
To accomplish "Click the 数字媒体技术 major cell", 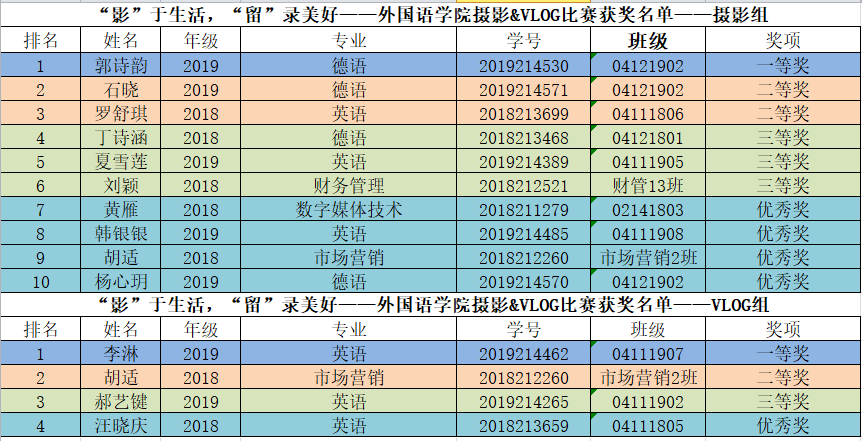I will (x=348, y=209).
